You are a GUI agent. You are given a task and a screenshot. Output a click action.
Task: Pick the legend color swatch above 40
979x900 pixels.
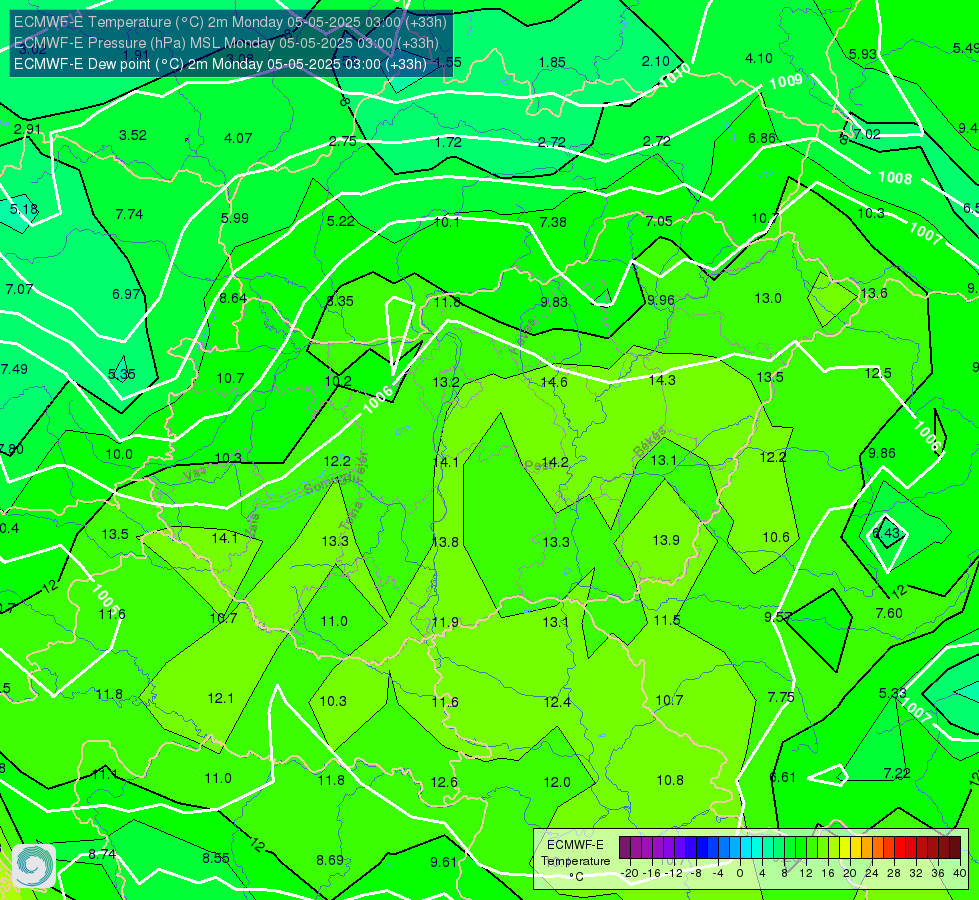point(955,848)
